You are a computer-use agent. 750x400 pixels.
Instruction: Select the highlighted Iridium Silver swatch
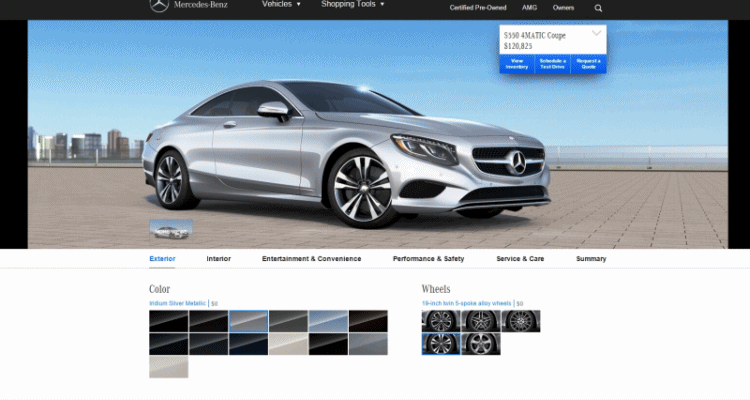point(248,321)
